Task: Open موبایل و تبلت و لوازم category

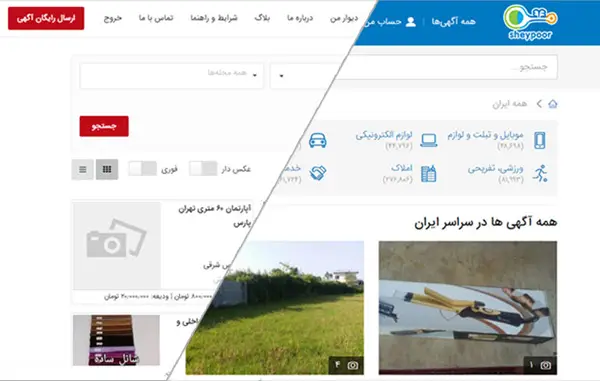Action: click(x=485, y=135)
